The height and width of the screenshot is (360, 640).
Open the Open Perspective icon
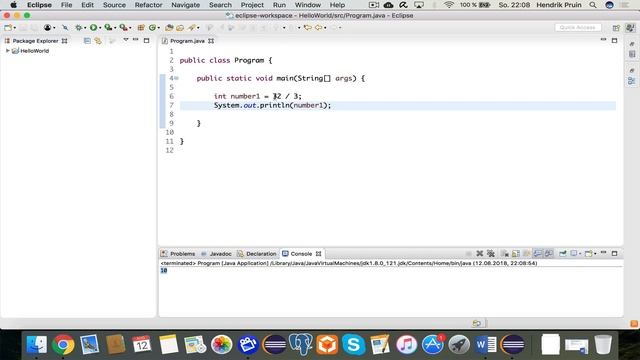click(x=616, y=28)
